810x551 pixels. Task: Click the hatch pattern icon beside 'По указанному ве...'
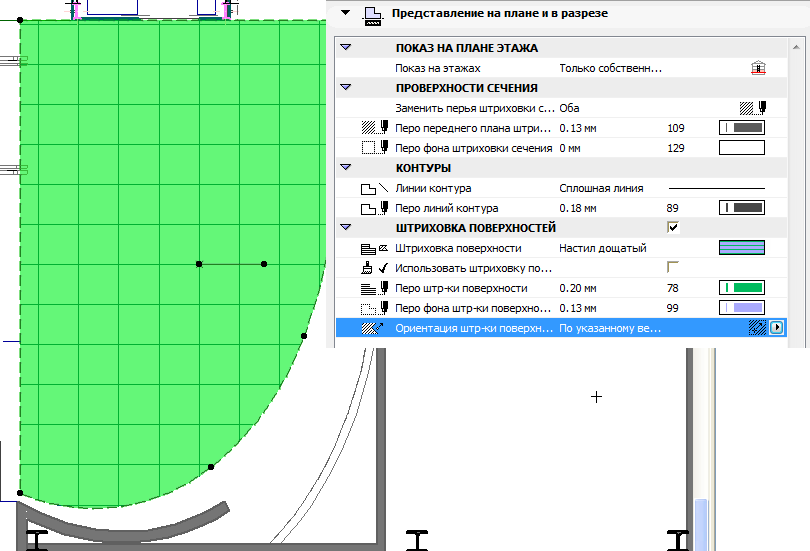757,327
